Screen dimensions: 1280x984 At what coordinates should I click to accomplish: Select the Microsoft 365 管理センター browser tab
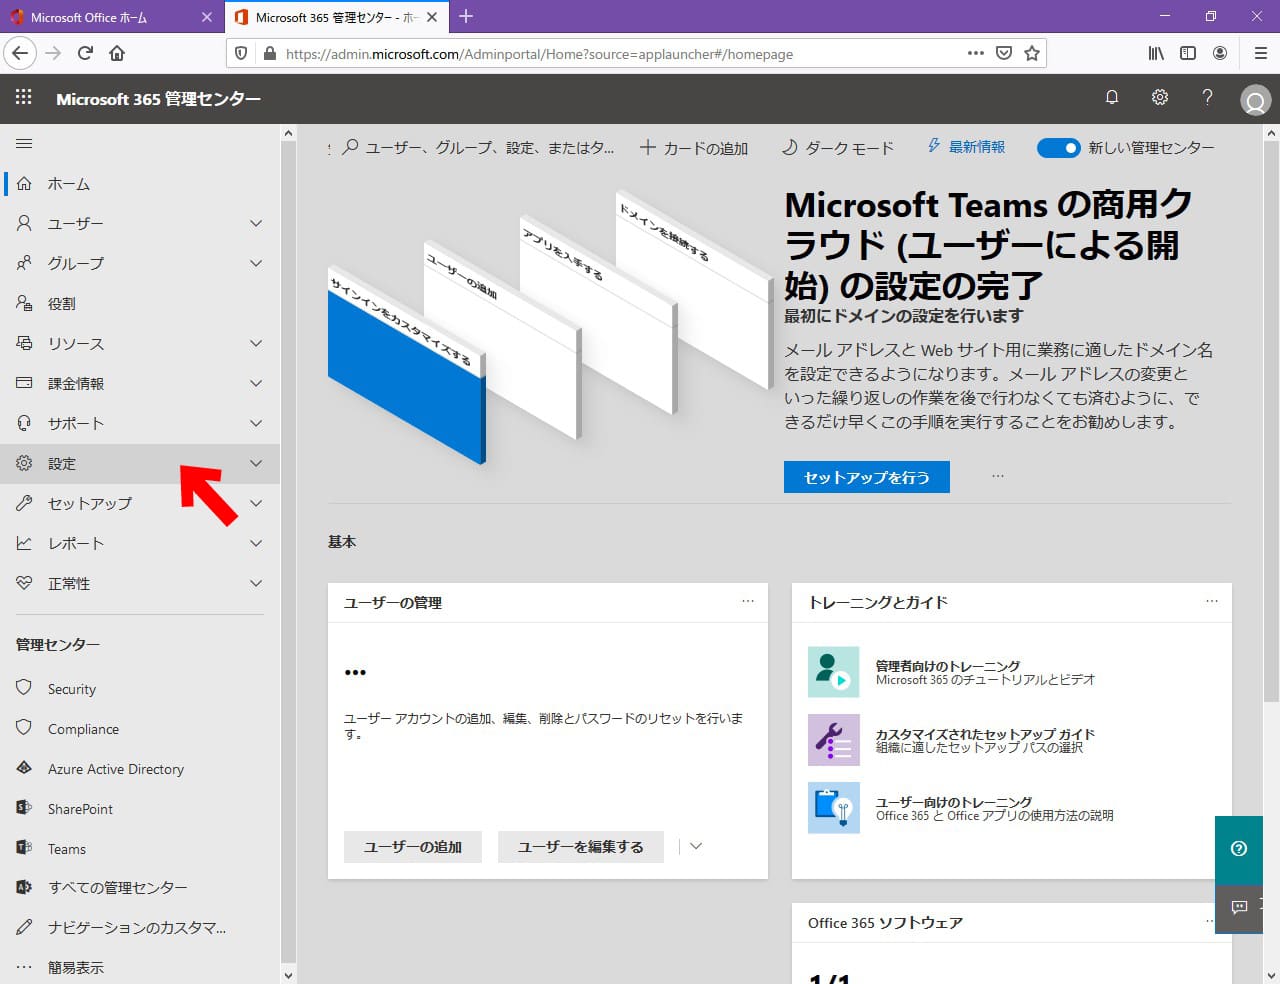tap(337, 17)
